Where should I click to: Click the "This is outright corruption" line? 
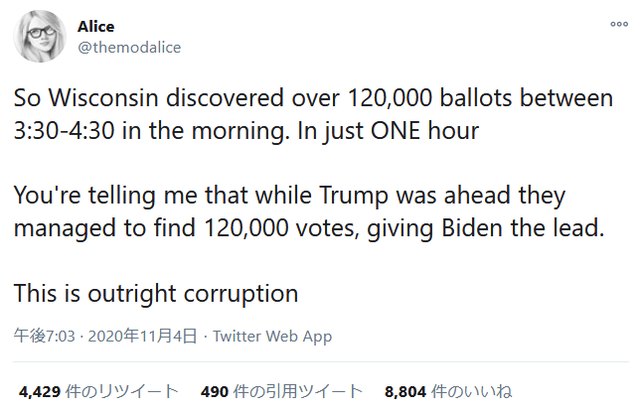click(x=156, y=294)
